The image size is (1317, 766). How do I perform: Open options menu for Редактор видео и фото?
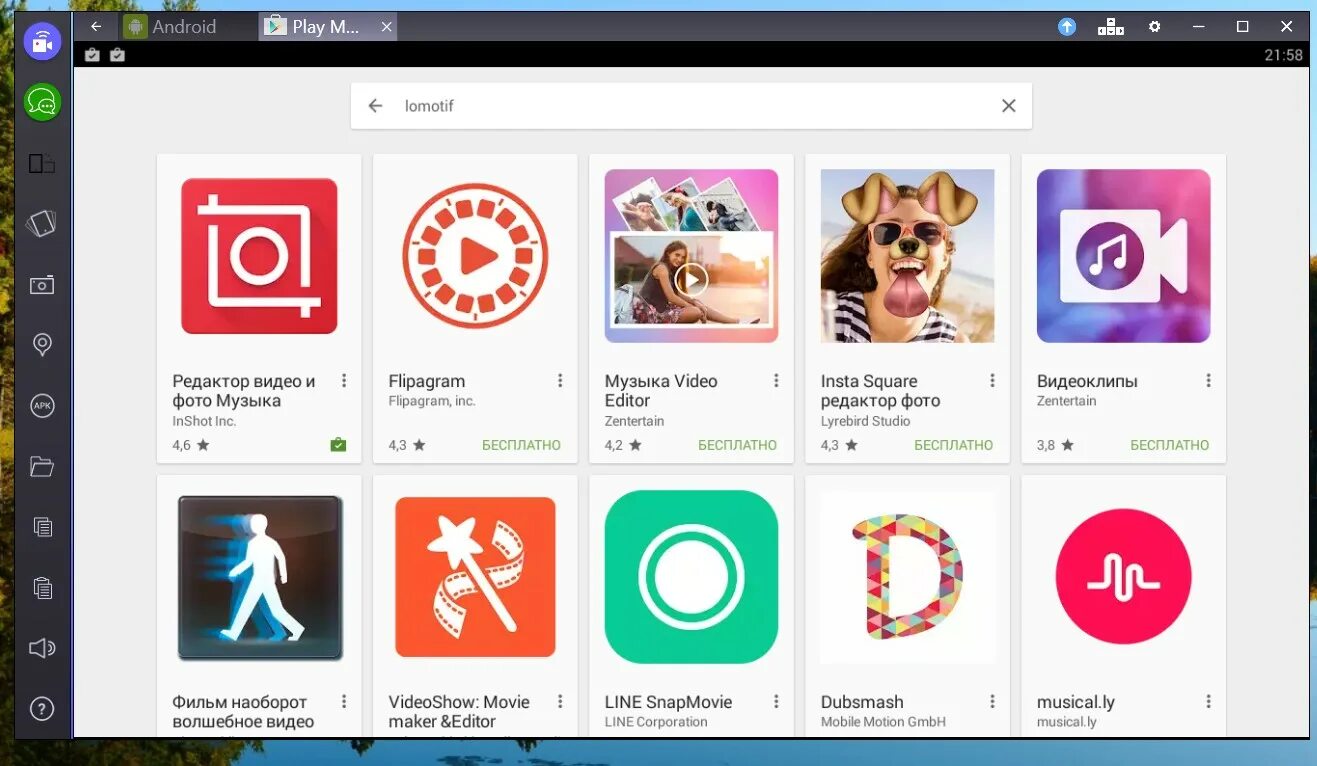(344, 381)
